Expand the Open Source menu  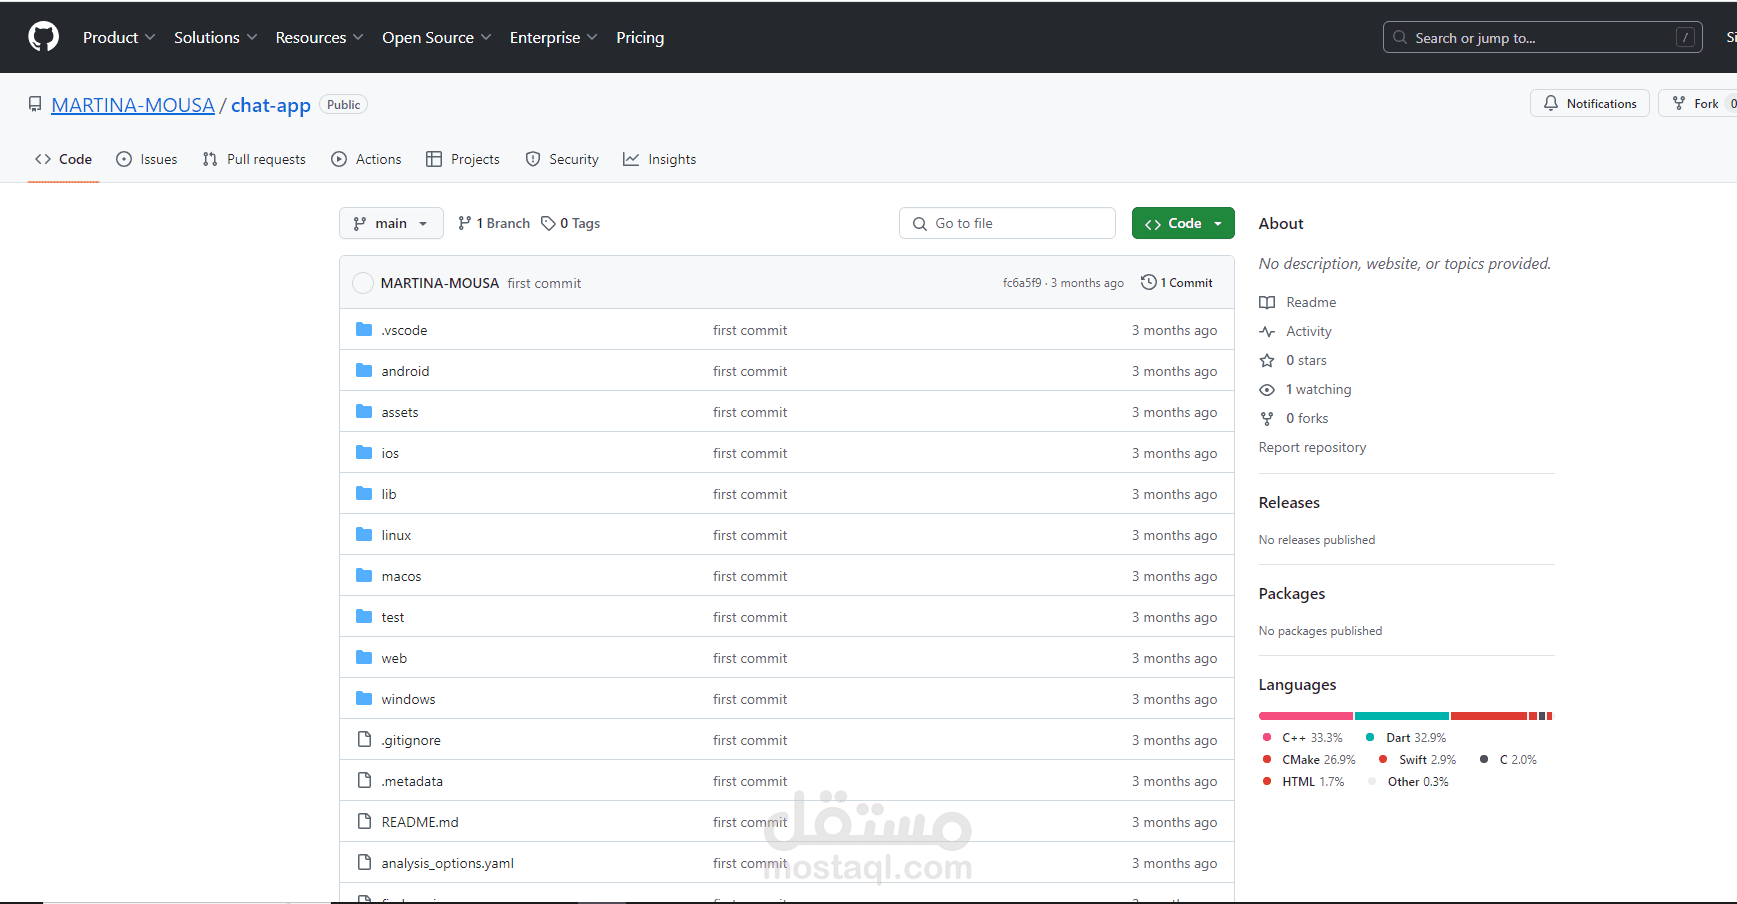(x=436, y=37)
